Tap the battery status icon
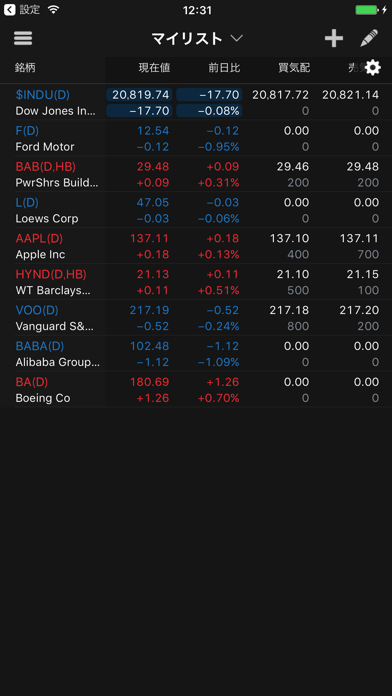This screenshot has width=392, height=696. tap(367, 9)
